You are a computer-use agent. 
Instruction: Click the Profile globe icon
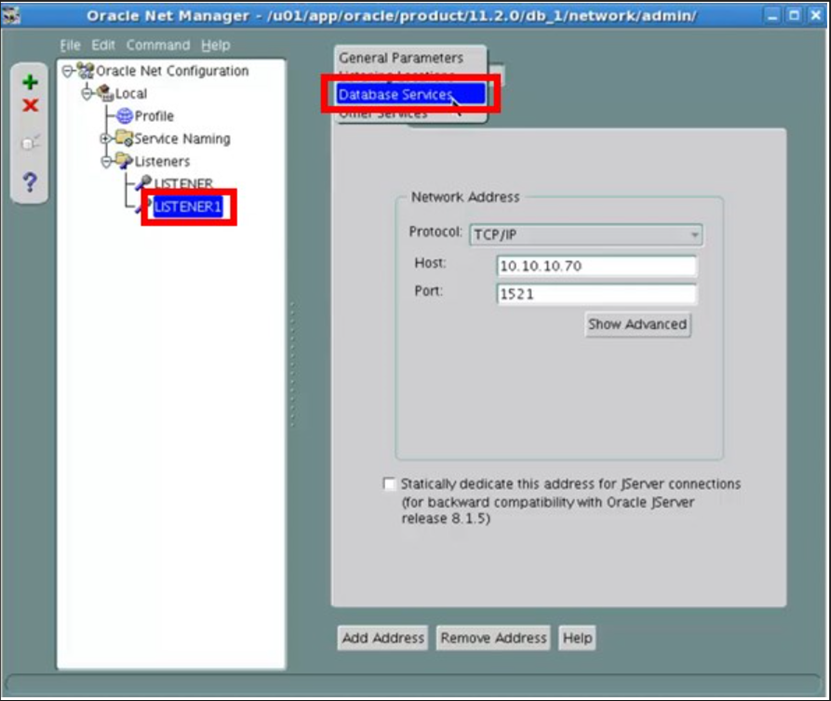click(125, 116)
